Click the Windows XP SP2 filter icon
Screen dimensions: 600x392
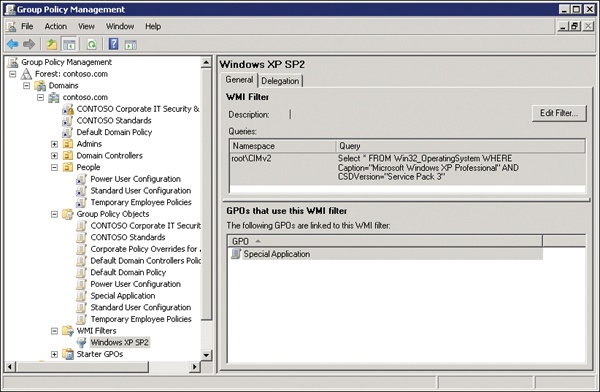coord(81,343)
